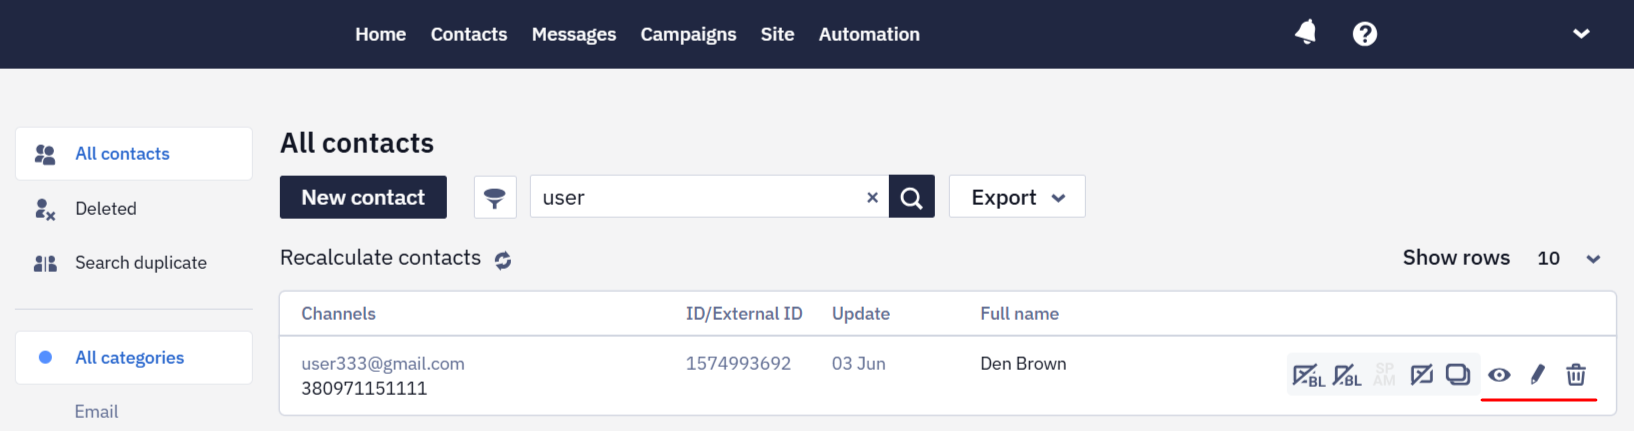Click the greyed SPAM icon
Image resolution: width=1634 pixels, height=431 pixels.
(1384, 375)
